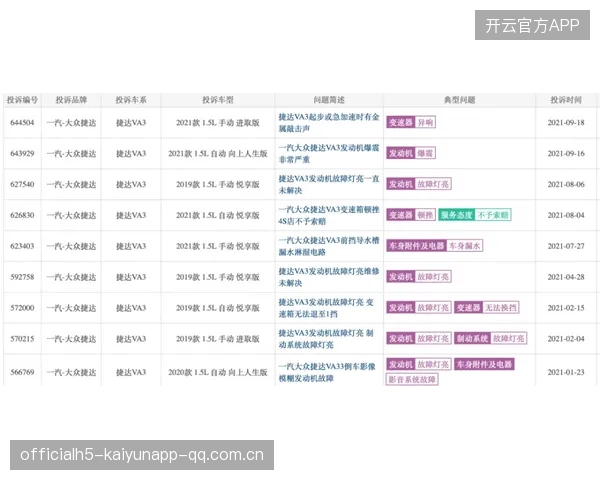The height and width of the screenshot is (480, 600).
Task: Select the 变速器 顿挫 tag in row 626830
Action: (411, 215)
